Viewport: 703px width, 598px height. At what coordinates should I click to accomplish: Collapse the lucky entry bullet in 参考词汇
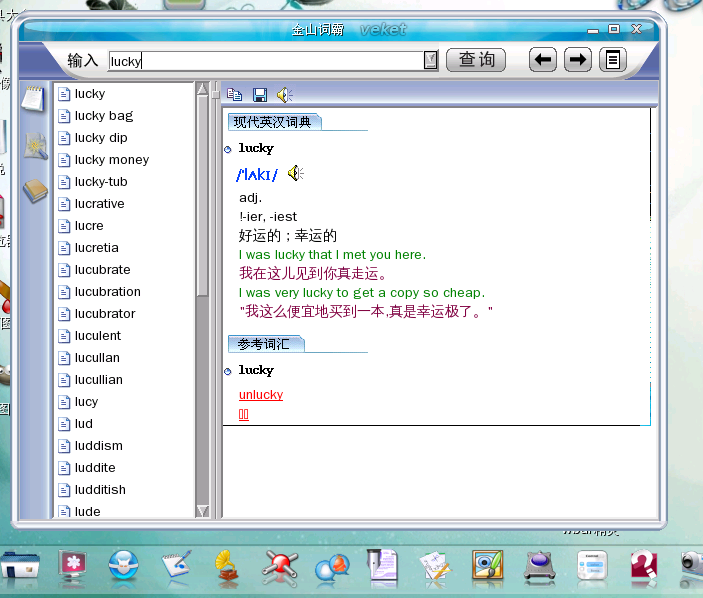pos(228,371)
